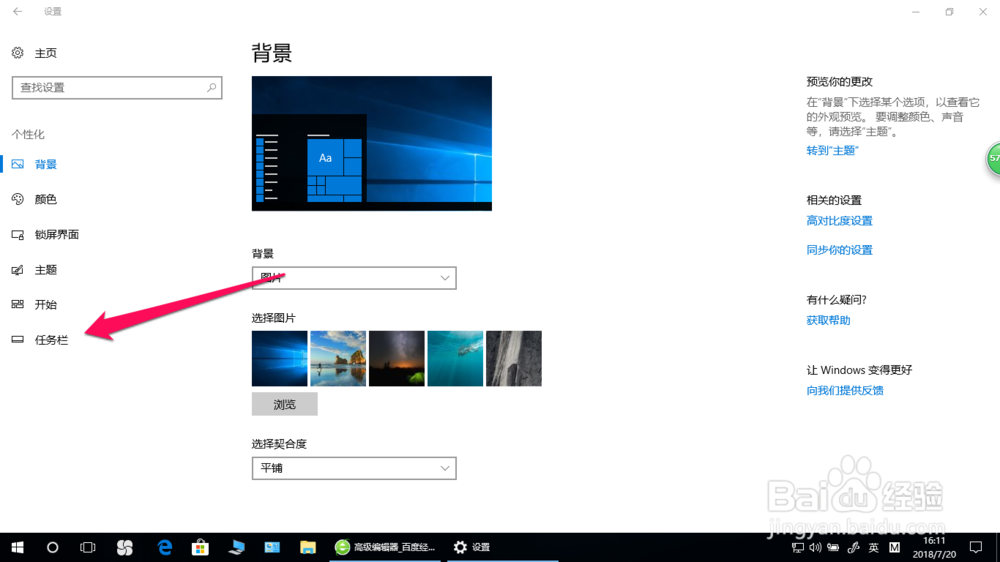Click the pen icon in system tray

(853, 547)
